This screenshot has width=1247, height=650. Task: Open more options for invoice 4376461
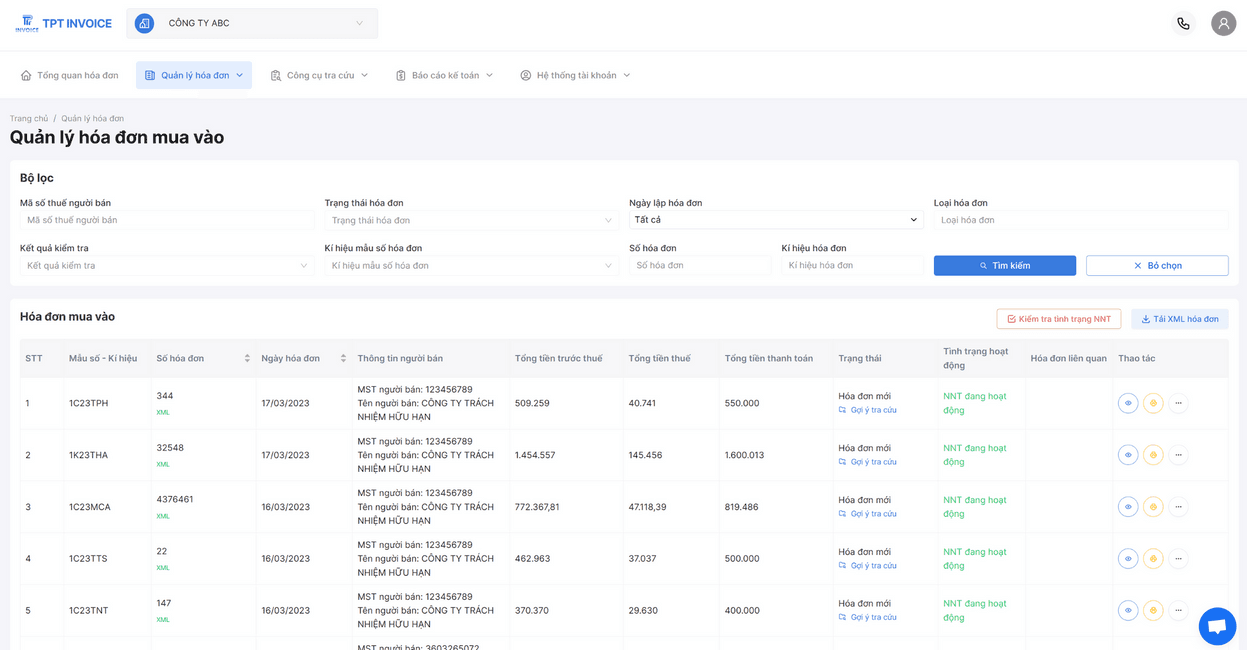(x=1178, y=507)
